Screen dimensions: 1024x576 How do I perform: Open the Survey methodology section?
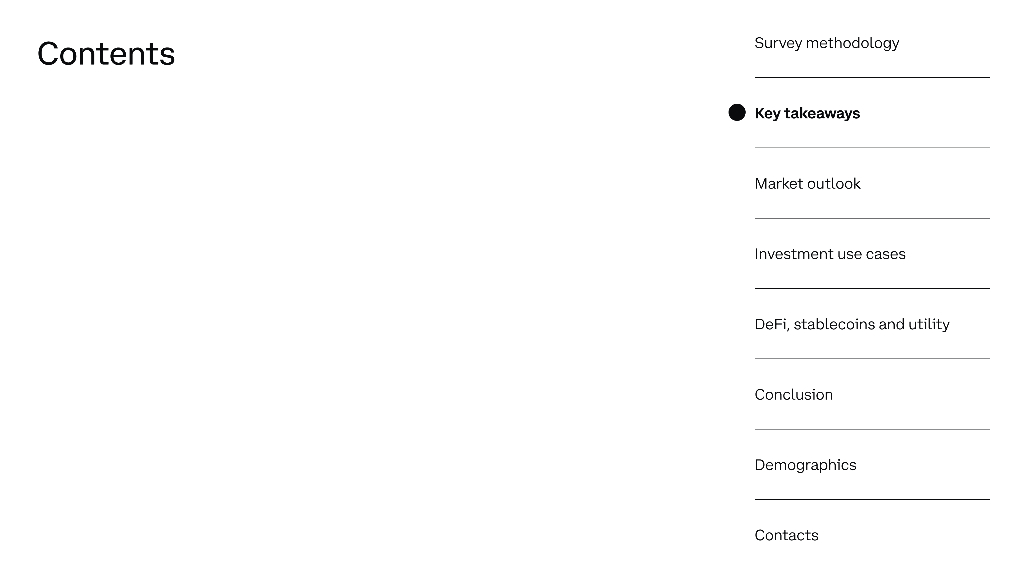pos(826,43)
